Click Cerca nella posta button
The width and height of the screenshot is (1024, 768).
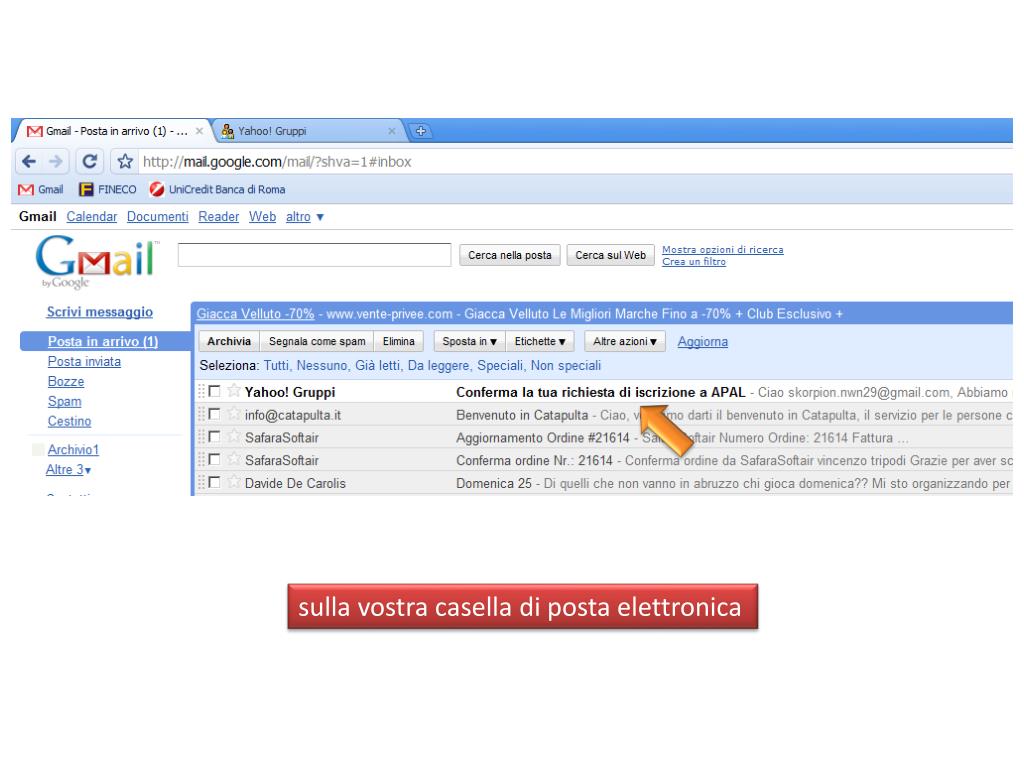point(510,255)
